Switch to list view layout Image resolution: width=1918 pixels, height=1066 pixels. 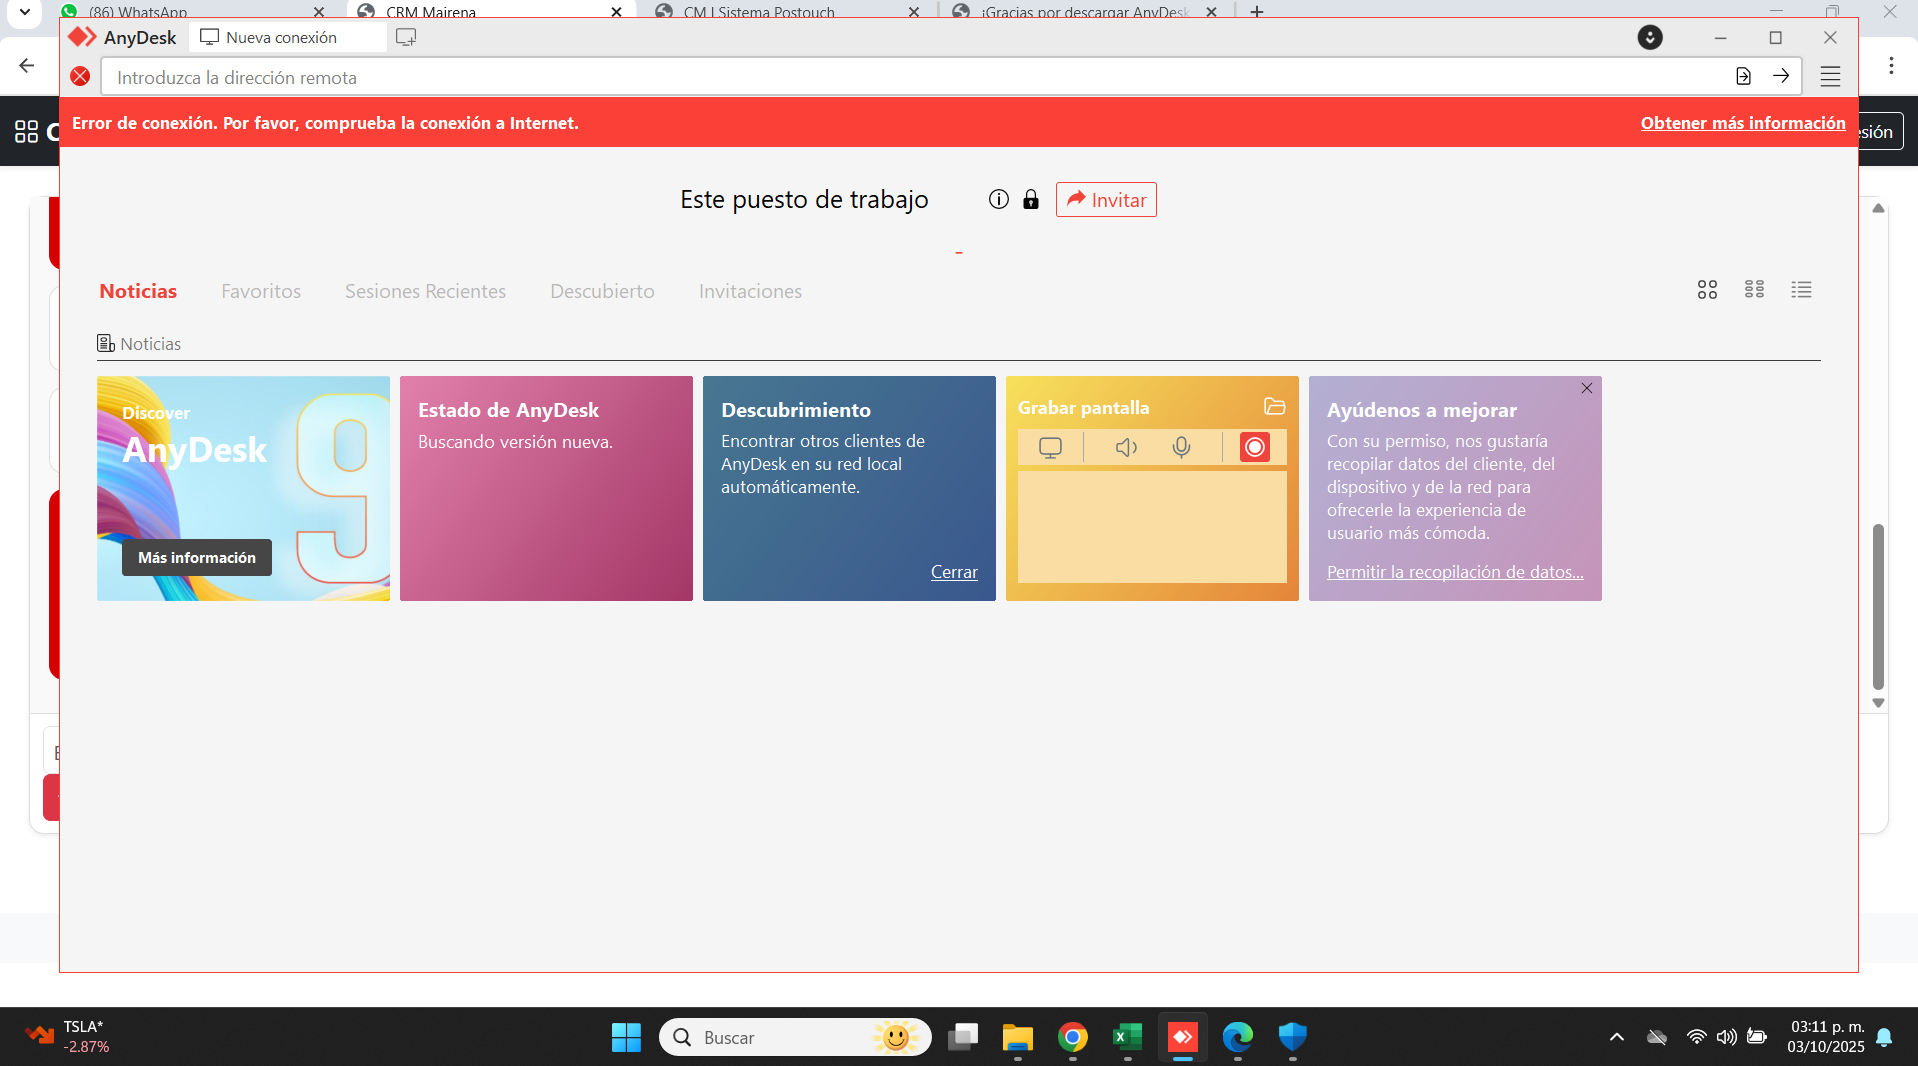coord(1801,290)
